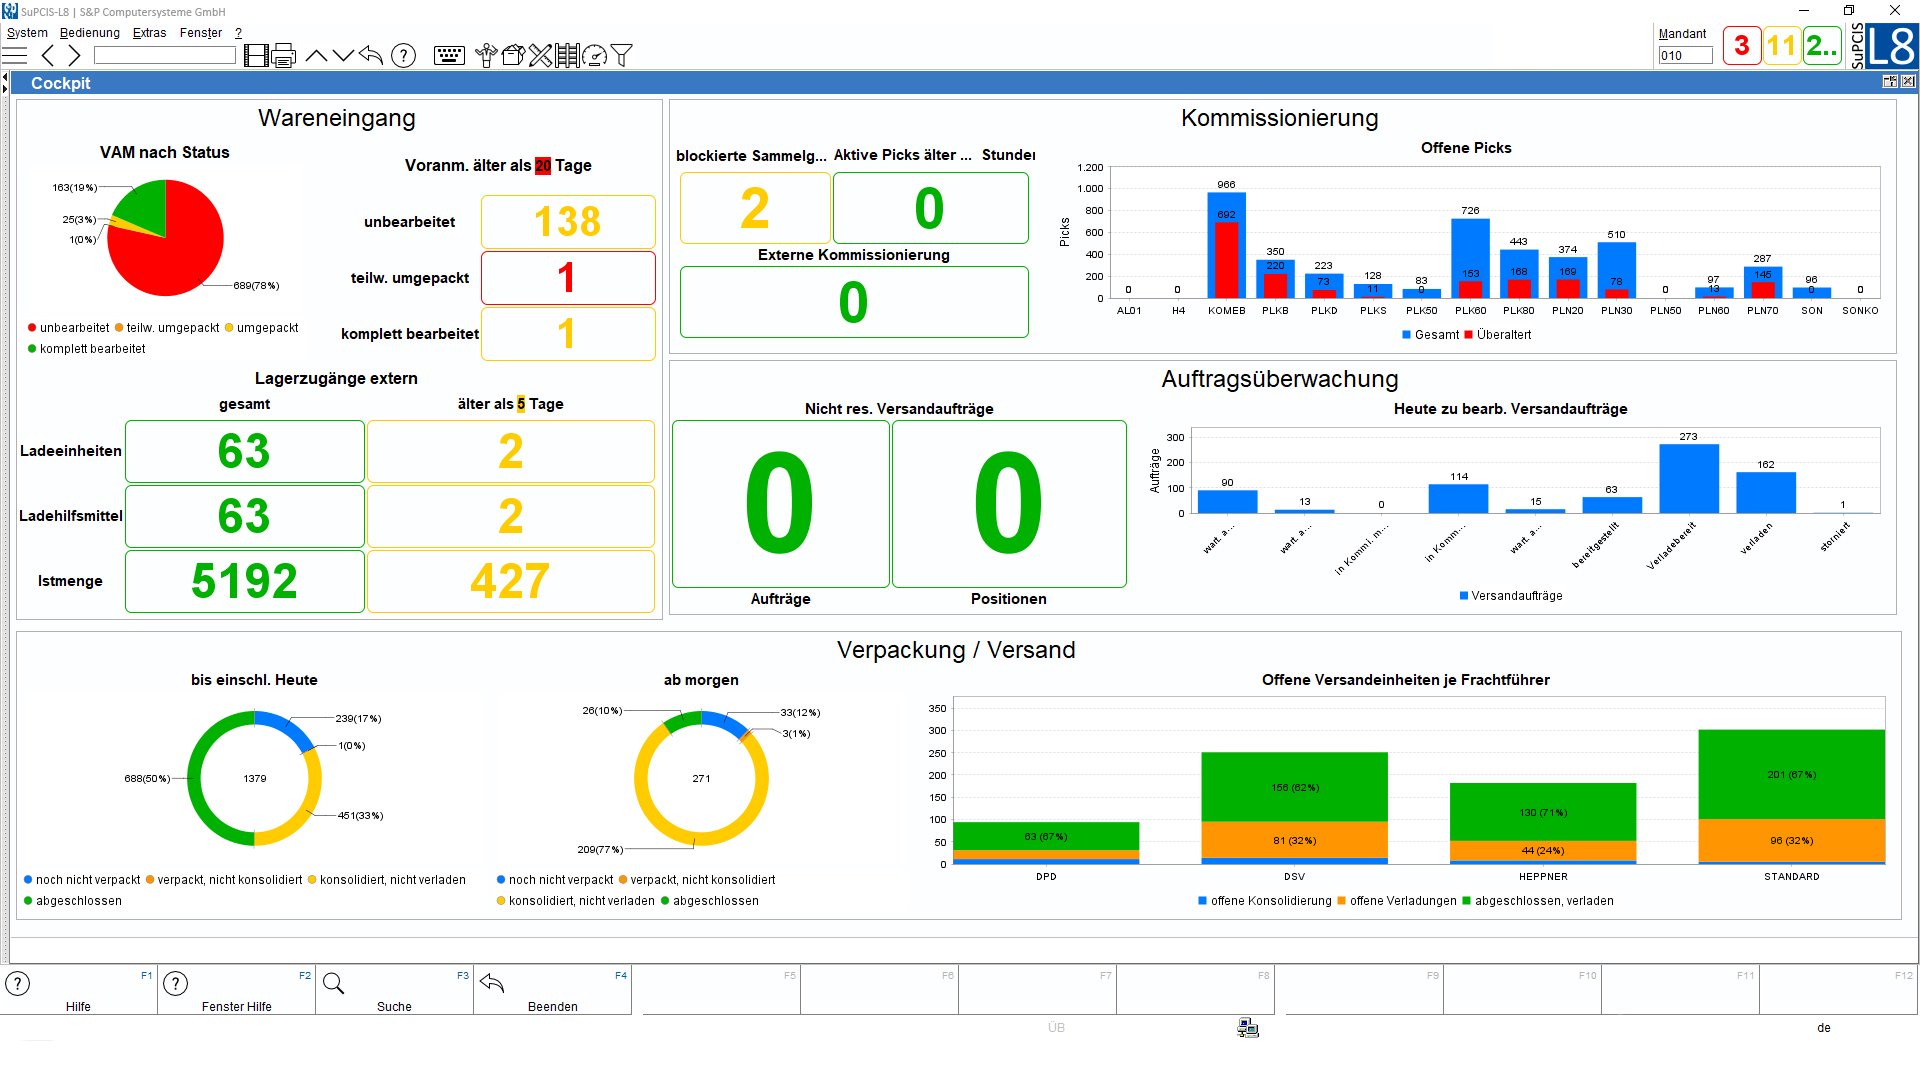Open Ladeeinheiten gesamt tile showing 63
1920x1080 pixels.
[x=244, y=451]
